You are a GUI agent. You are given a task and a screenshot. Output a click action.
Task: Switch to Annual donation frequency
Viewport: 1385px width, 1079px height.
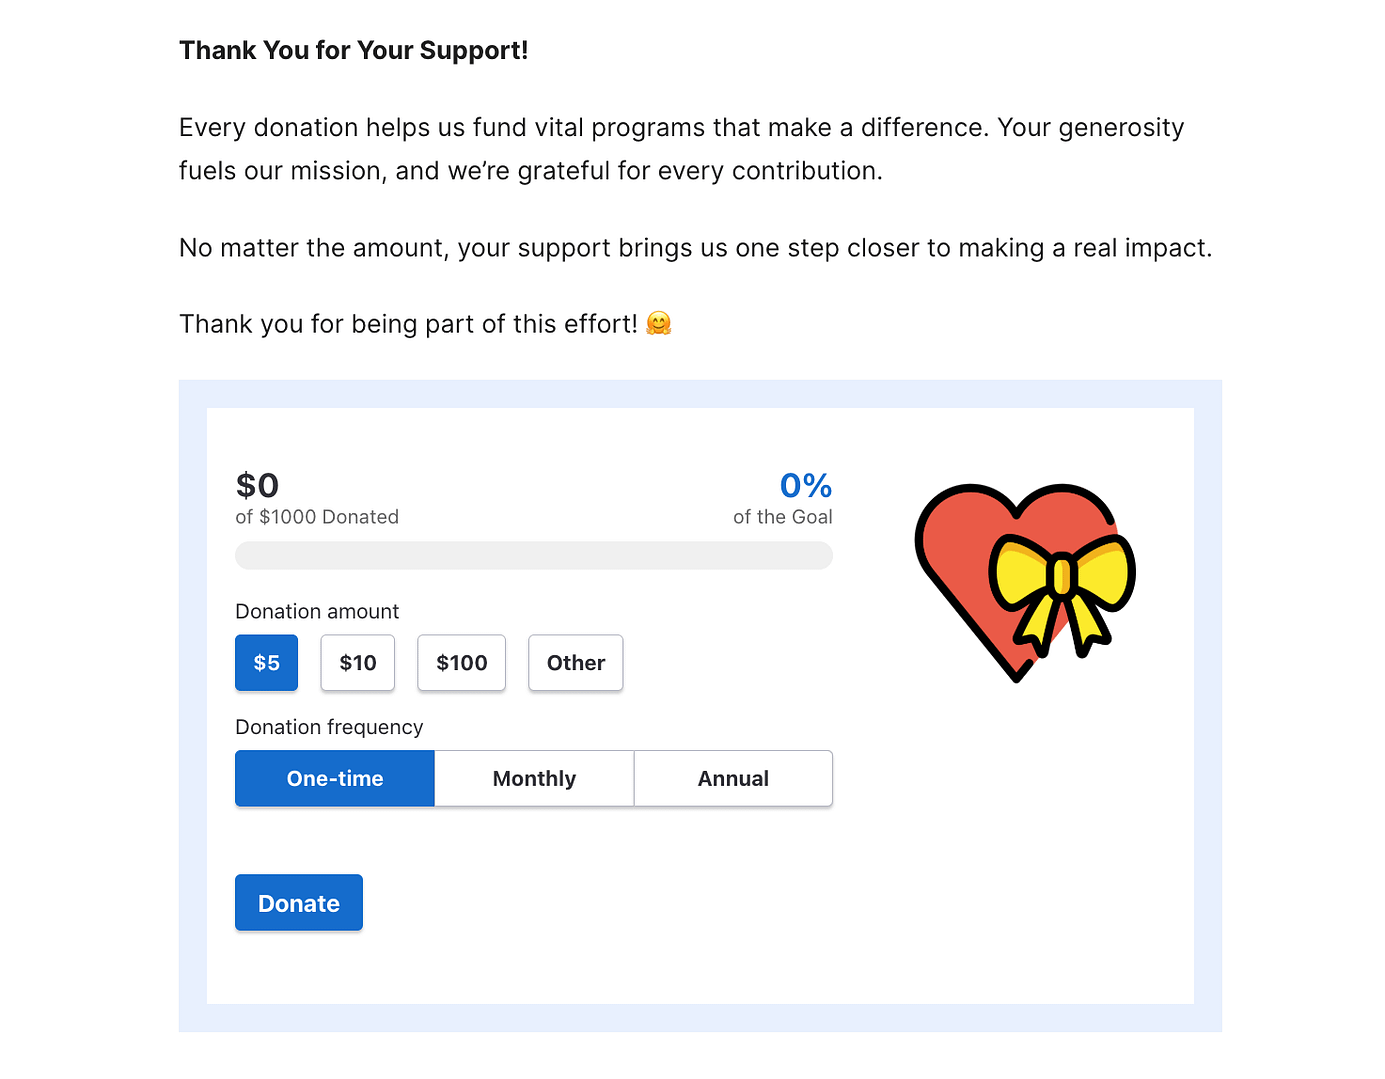pos(733,778)
